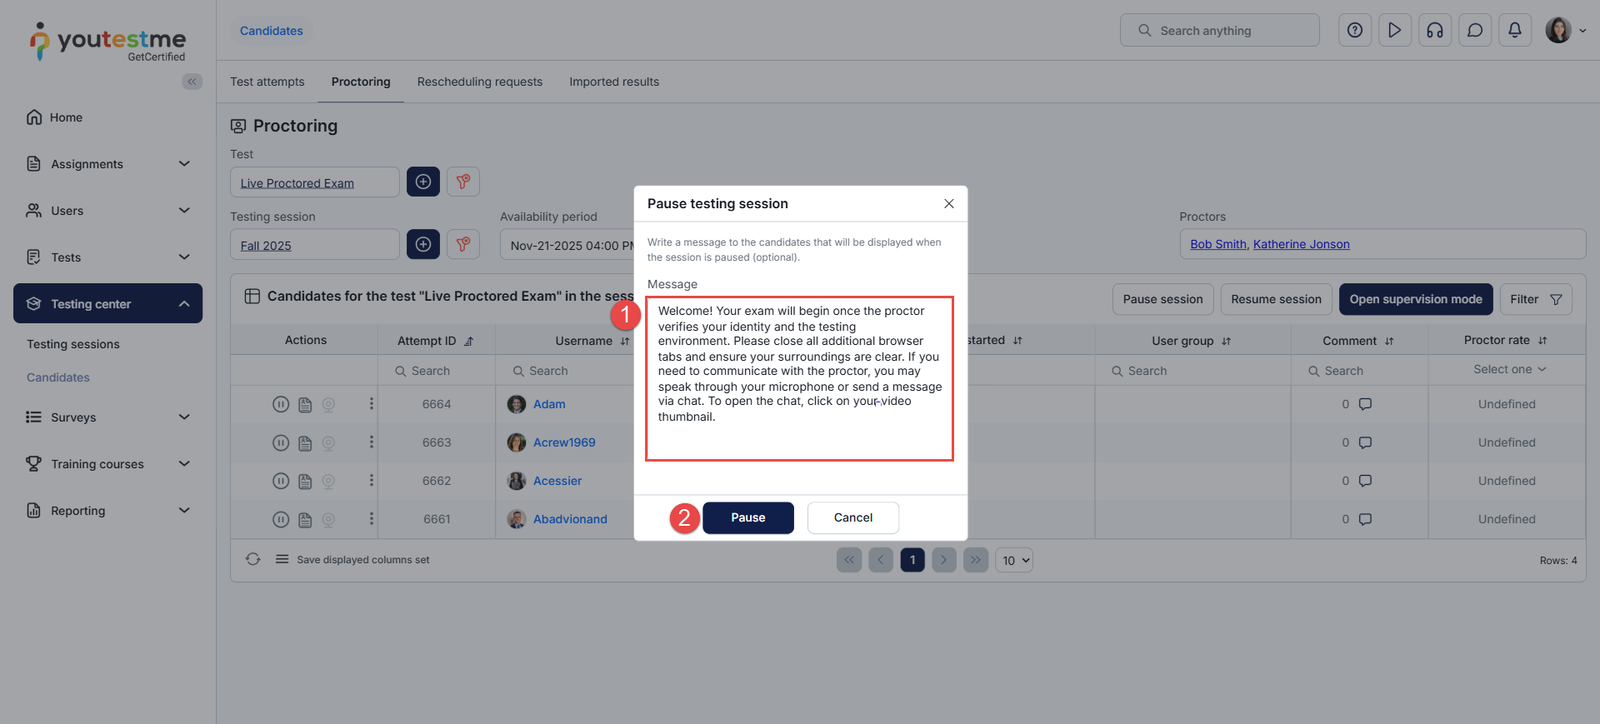Switch to the Test attempts tab
Viewport: 1600px width, 724px height.
pyautogui.click(x=267, y=82)
